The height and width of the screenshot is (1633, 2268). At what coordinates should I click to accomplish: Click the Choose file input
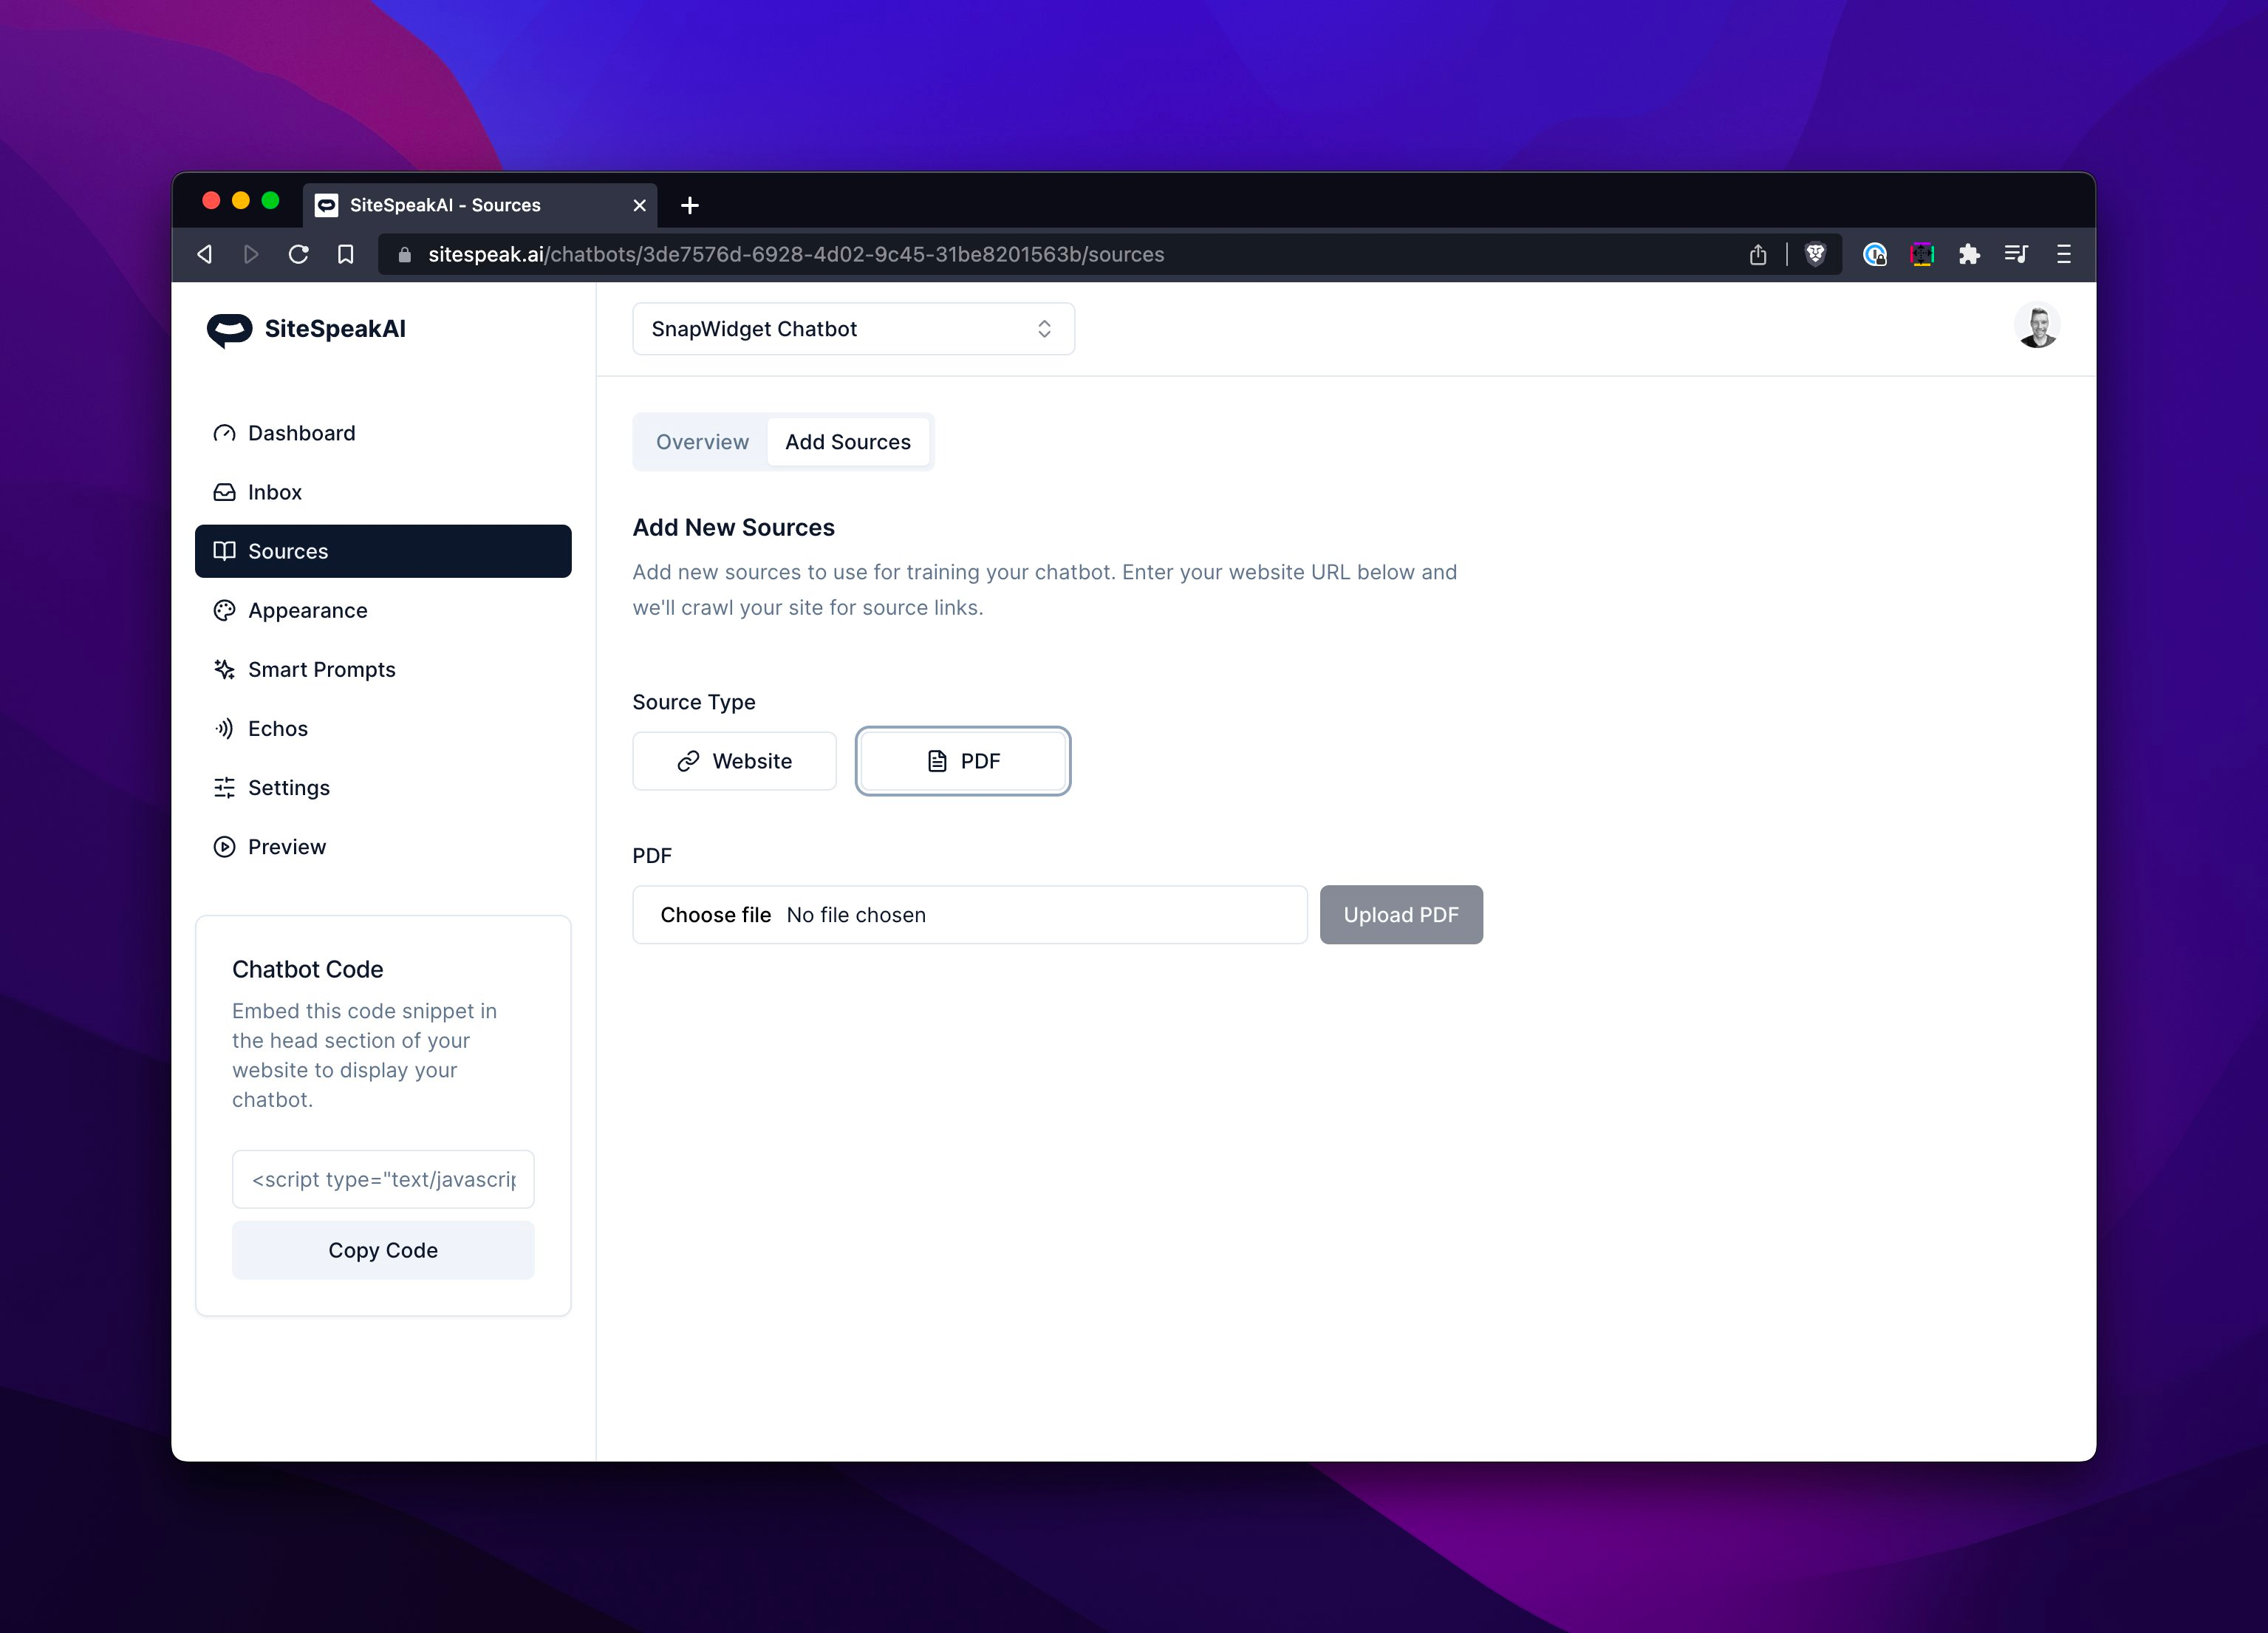(716, 914)
